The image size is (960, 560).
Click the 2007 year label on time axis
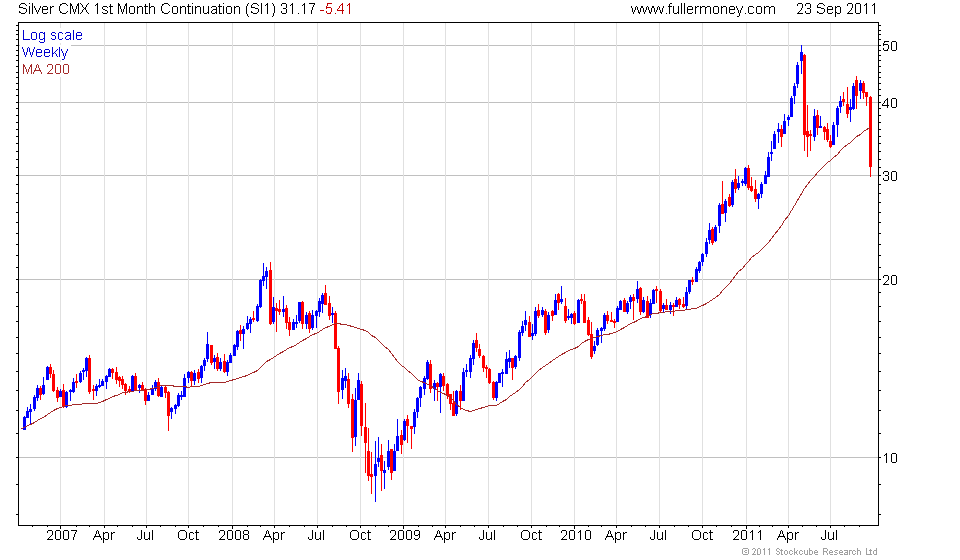[x=62, y=536]
